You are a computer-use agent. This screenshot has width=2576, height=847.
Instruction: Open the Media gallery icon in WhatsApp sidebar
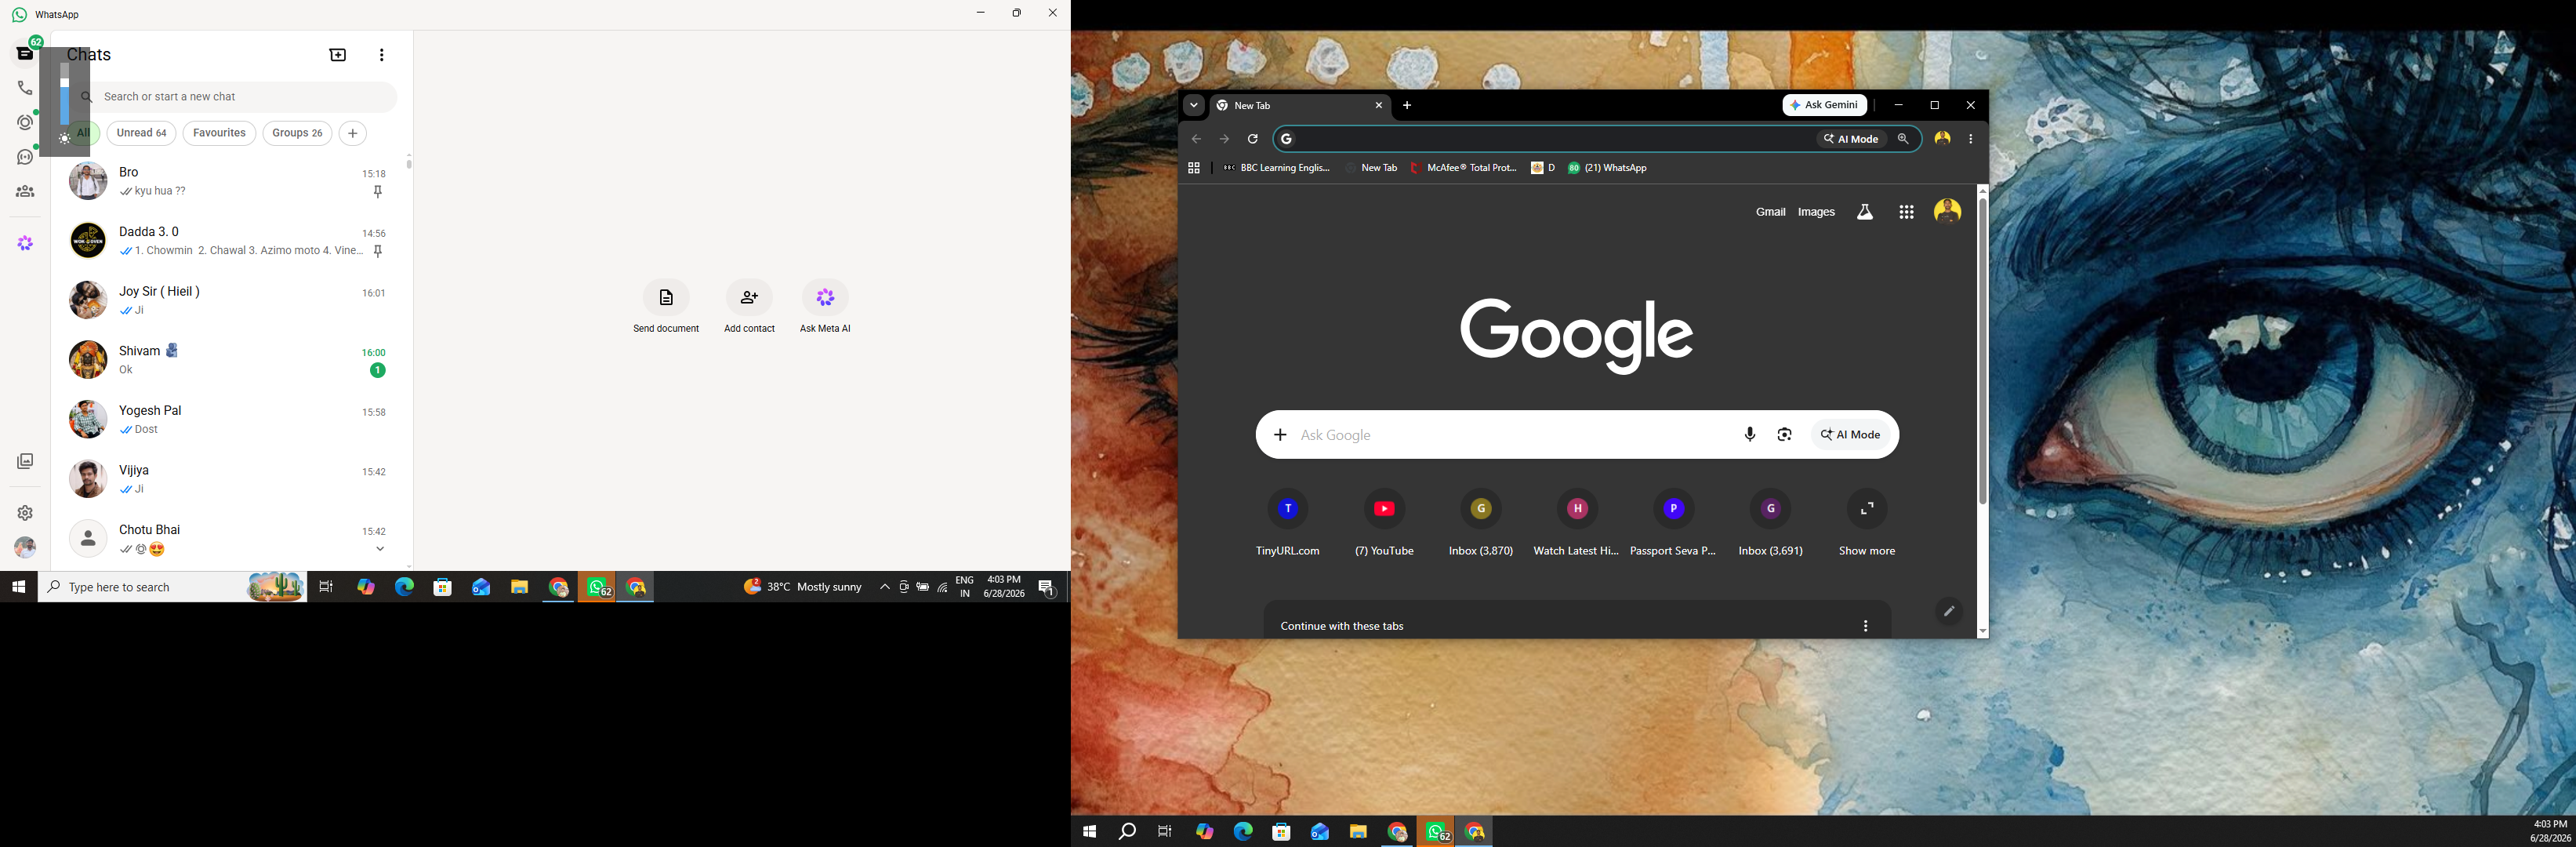(x=25, y=461)
